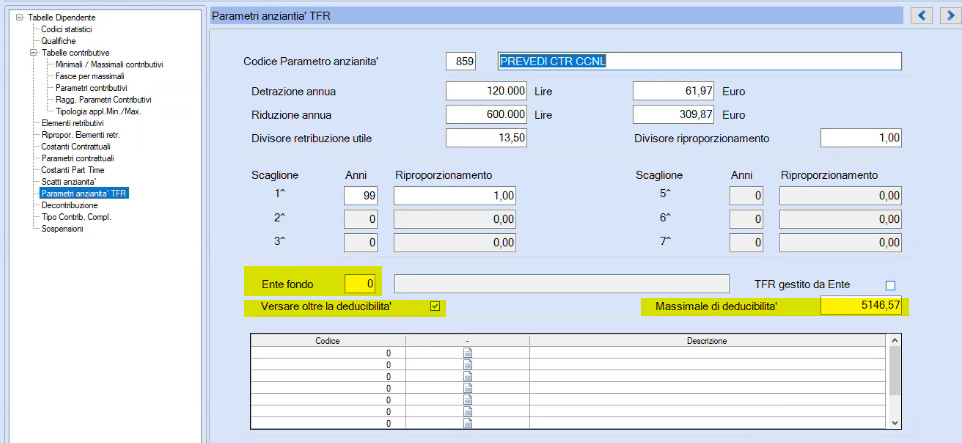Click PREVEDI CTR CCNL description field
Viewport: 962px width, 443px height.
[x=699, y=61]
